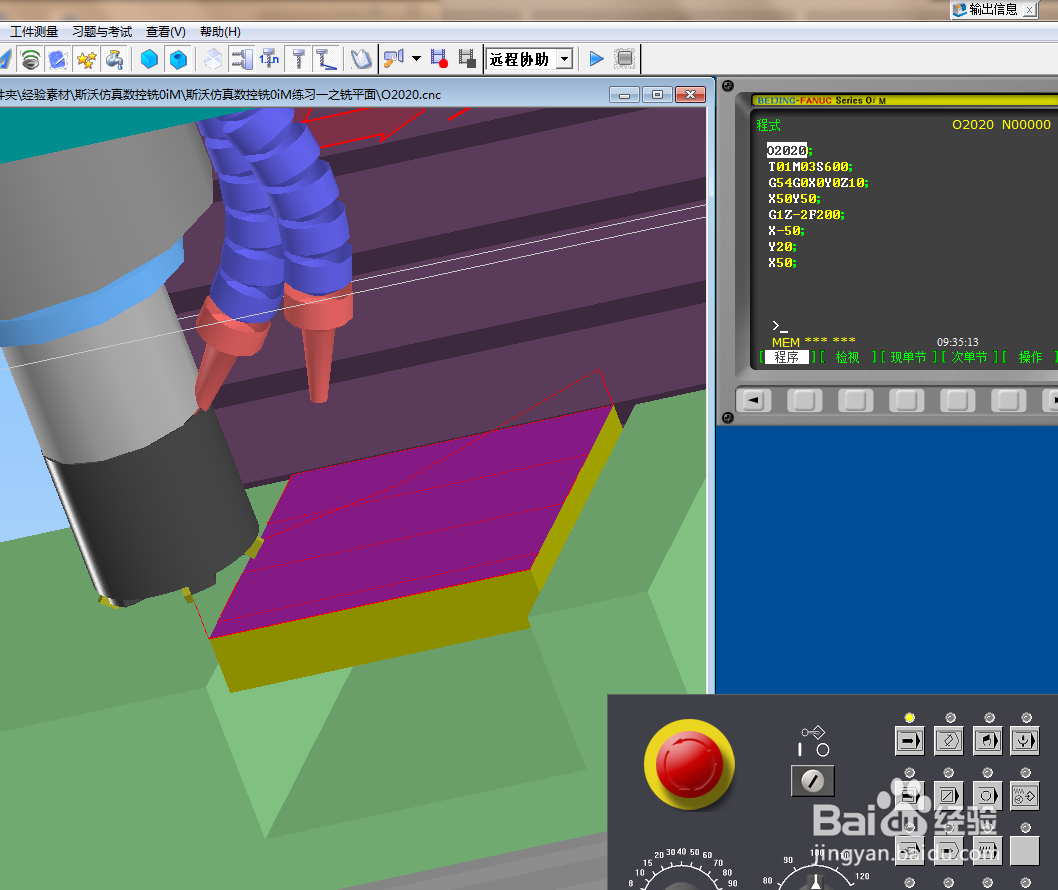Stop recording with the black-square film icon

click(x=467, y=59)
